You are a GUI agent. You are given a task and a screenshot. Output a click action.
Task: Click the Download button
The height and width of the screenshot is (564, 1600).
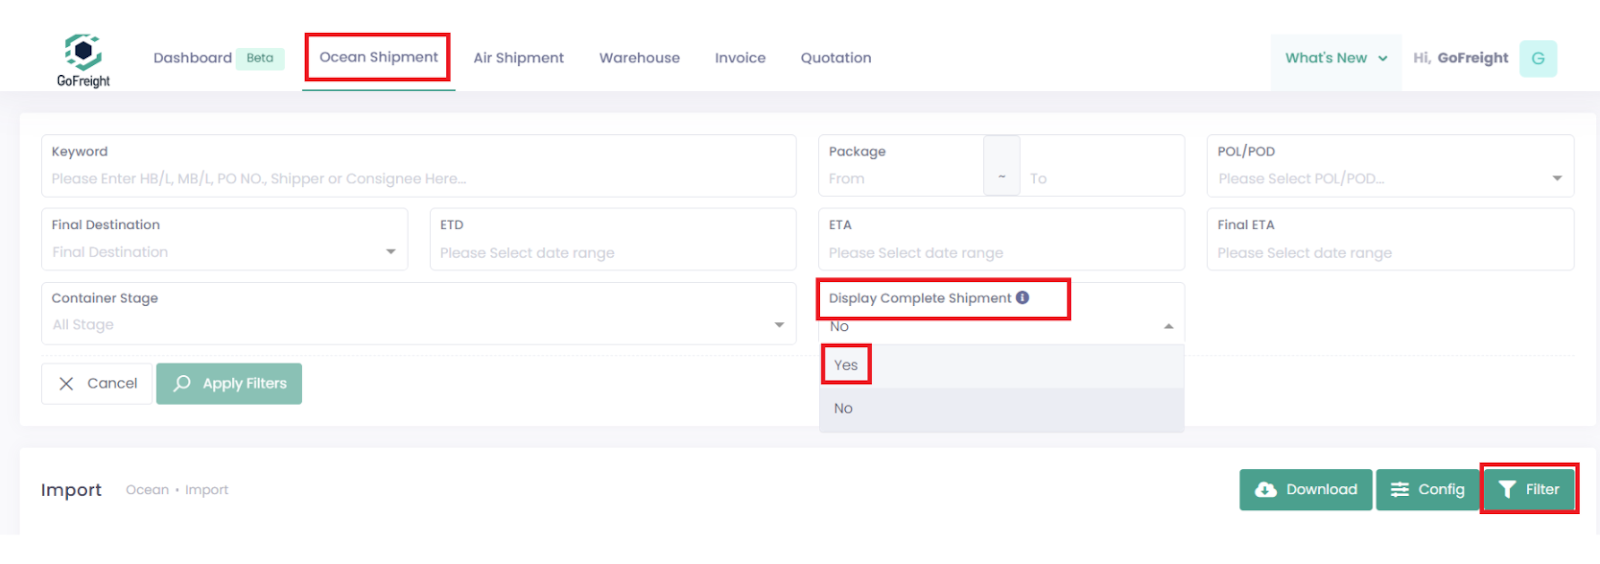click(1305, 490)
